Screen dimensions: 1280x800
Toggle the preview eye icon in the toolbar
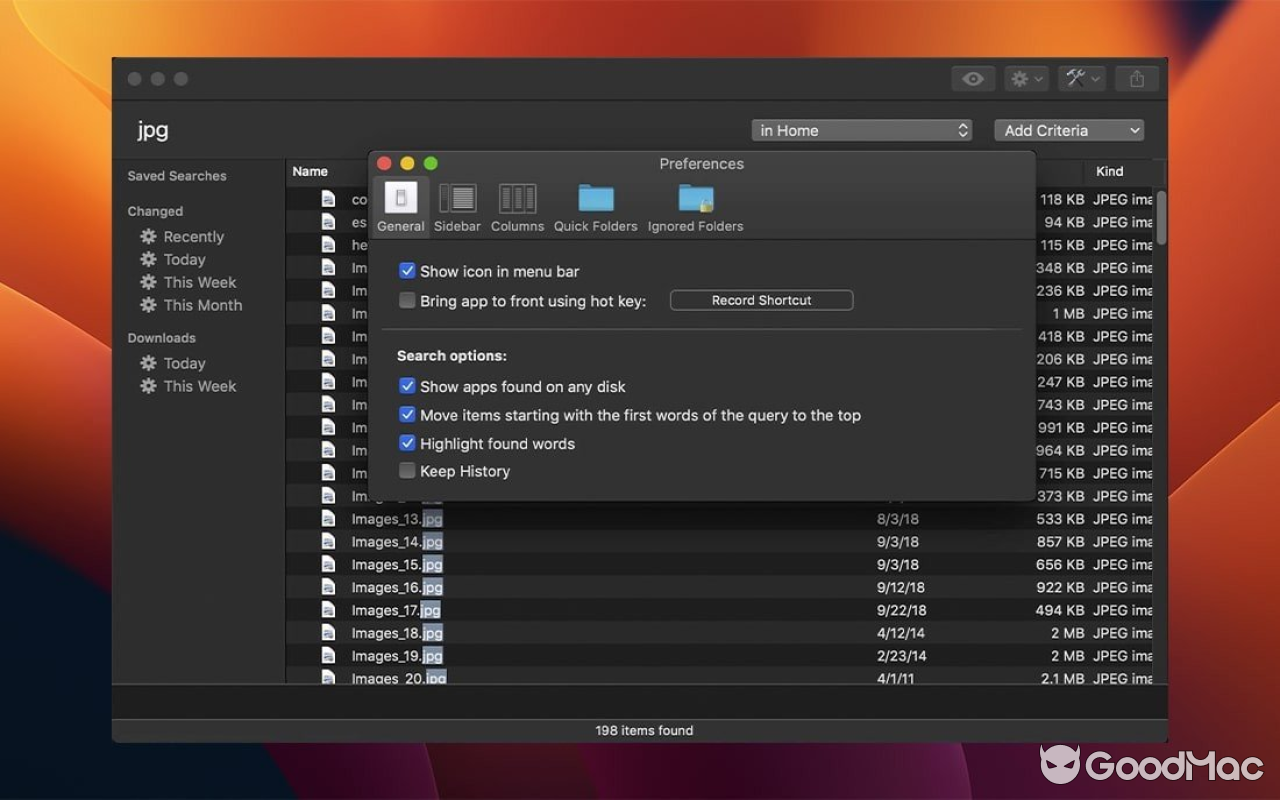[972, 78]
